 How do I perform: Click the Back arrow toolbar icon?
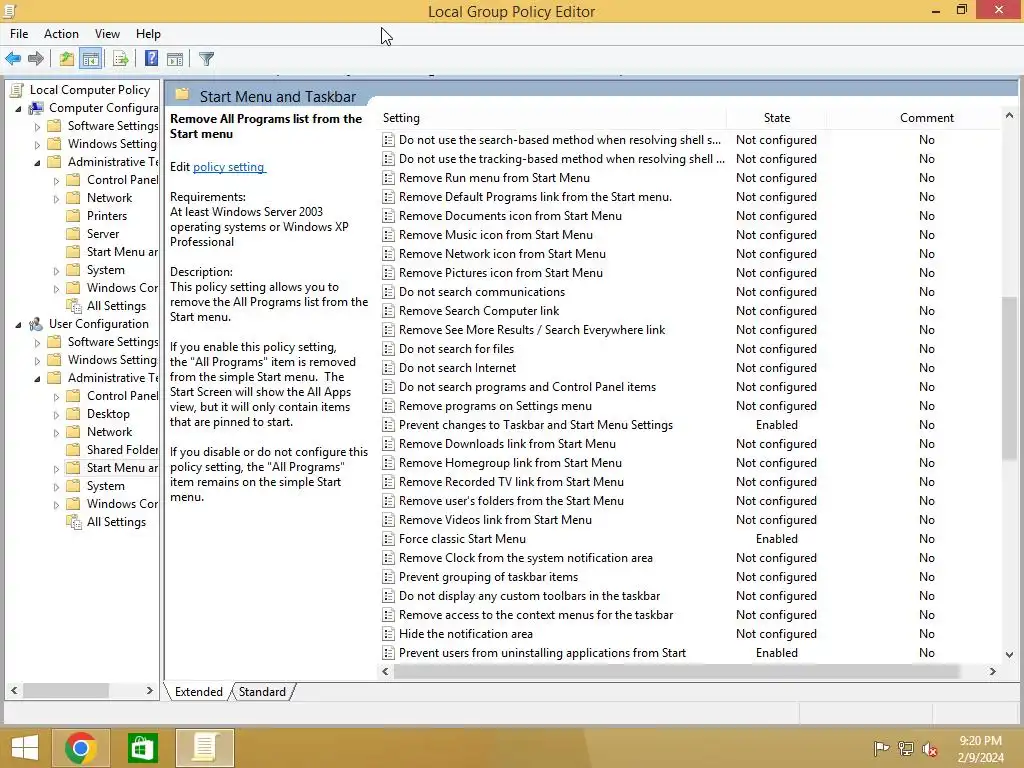click(13, 59)
